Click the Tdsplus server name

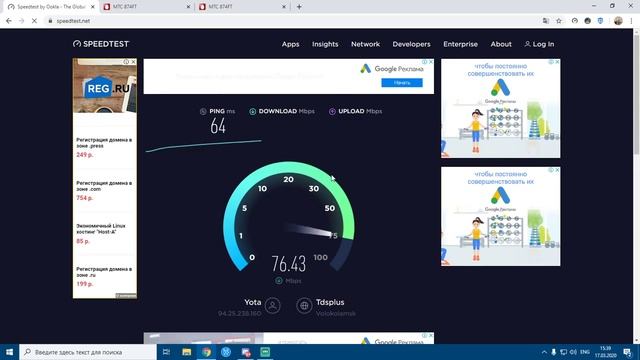pyautogui.click(x=330, y=302)
